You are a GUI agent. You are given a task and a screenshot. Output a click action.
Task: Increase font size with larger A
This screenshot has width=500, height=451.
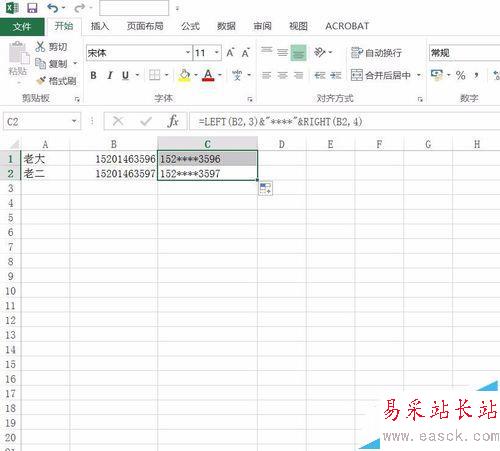click(230, 53)
